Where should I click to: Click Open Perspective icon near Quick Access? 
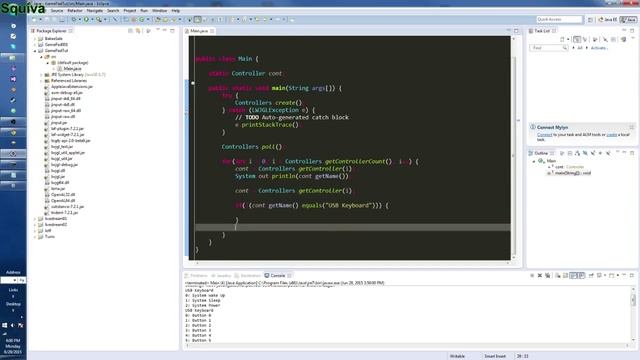coord(590,19)
